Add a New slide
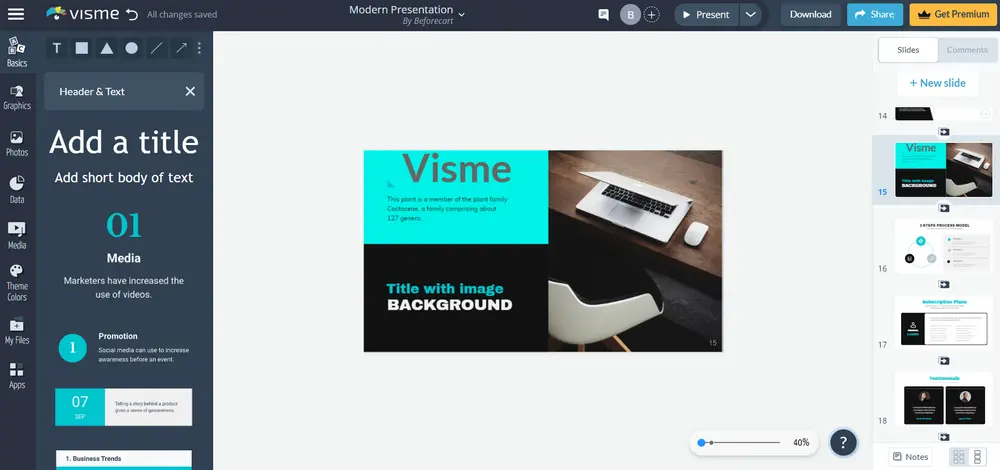The height and width of the screenshot is (470, 1000). point(938,83)
